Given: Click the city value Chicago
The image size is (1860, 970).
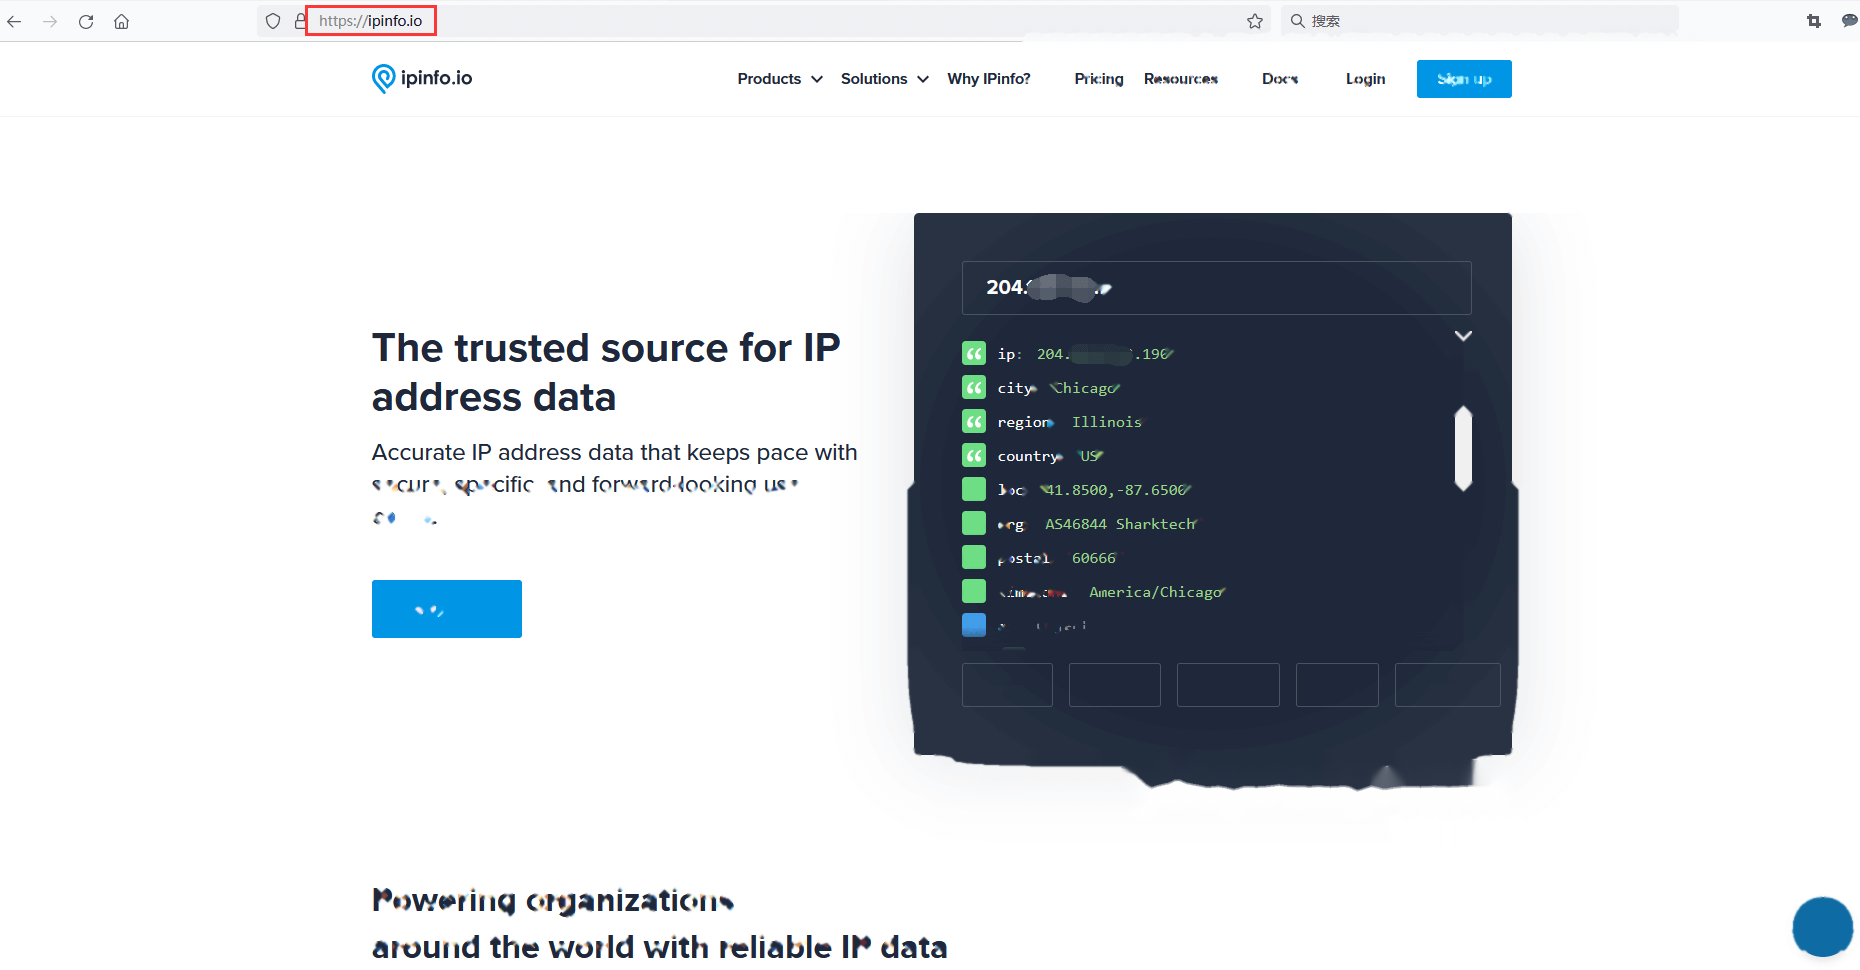Looking at the screenshot, I should [x=1084, y=388].
